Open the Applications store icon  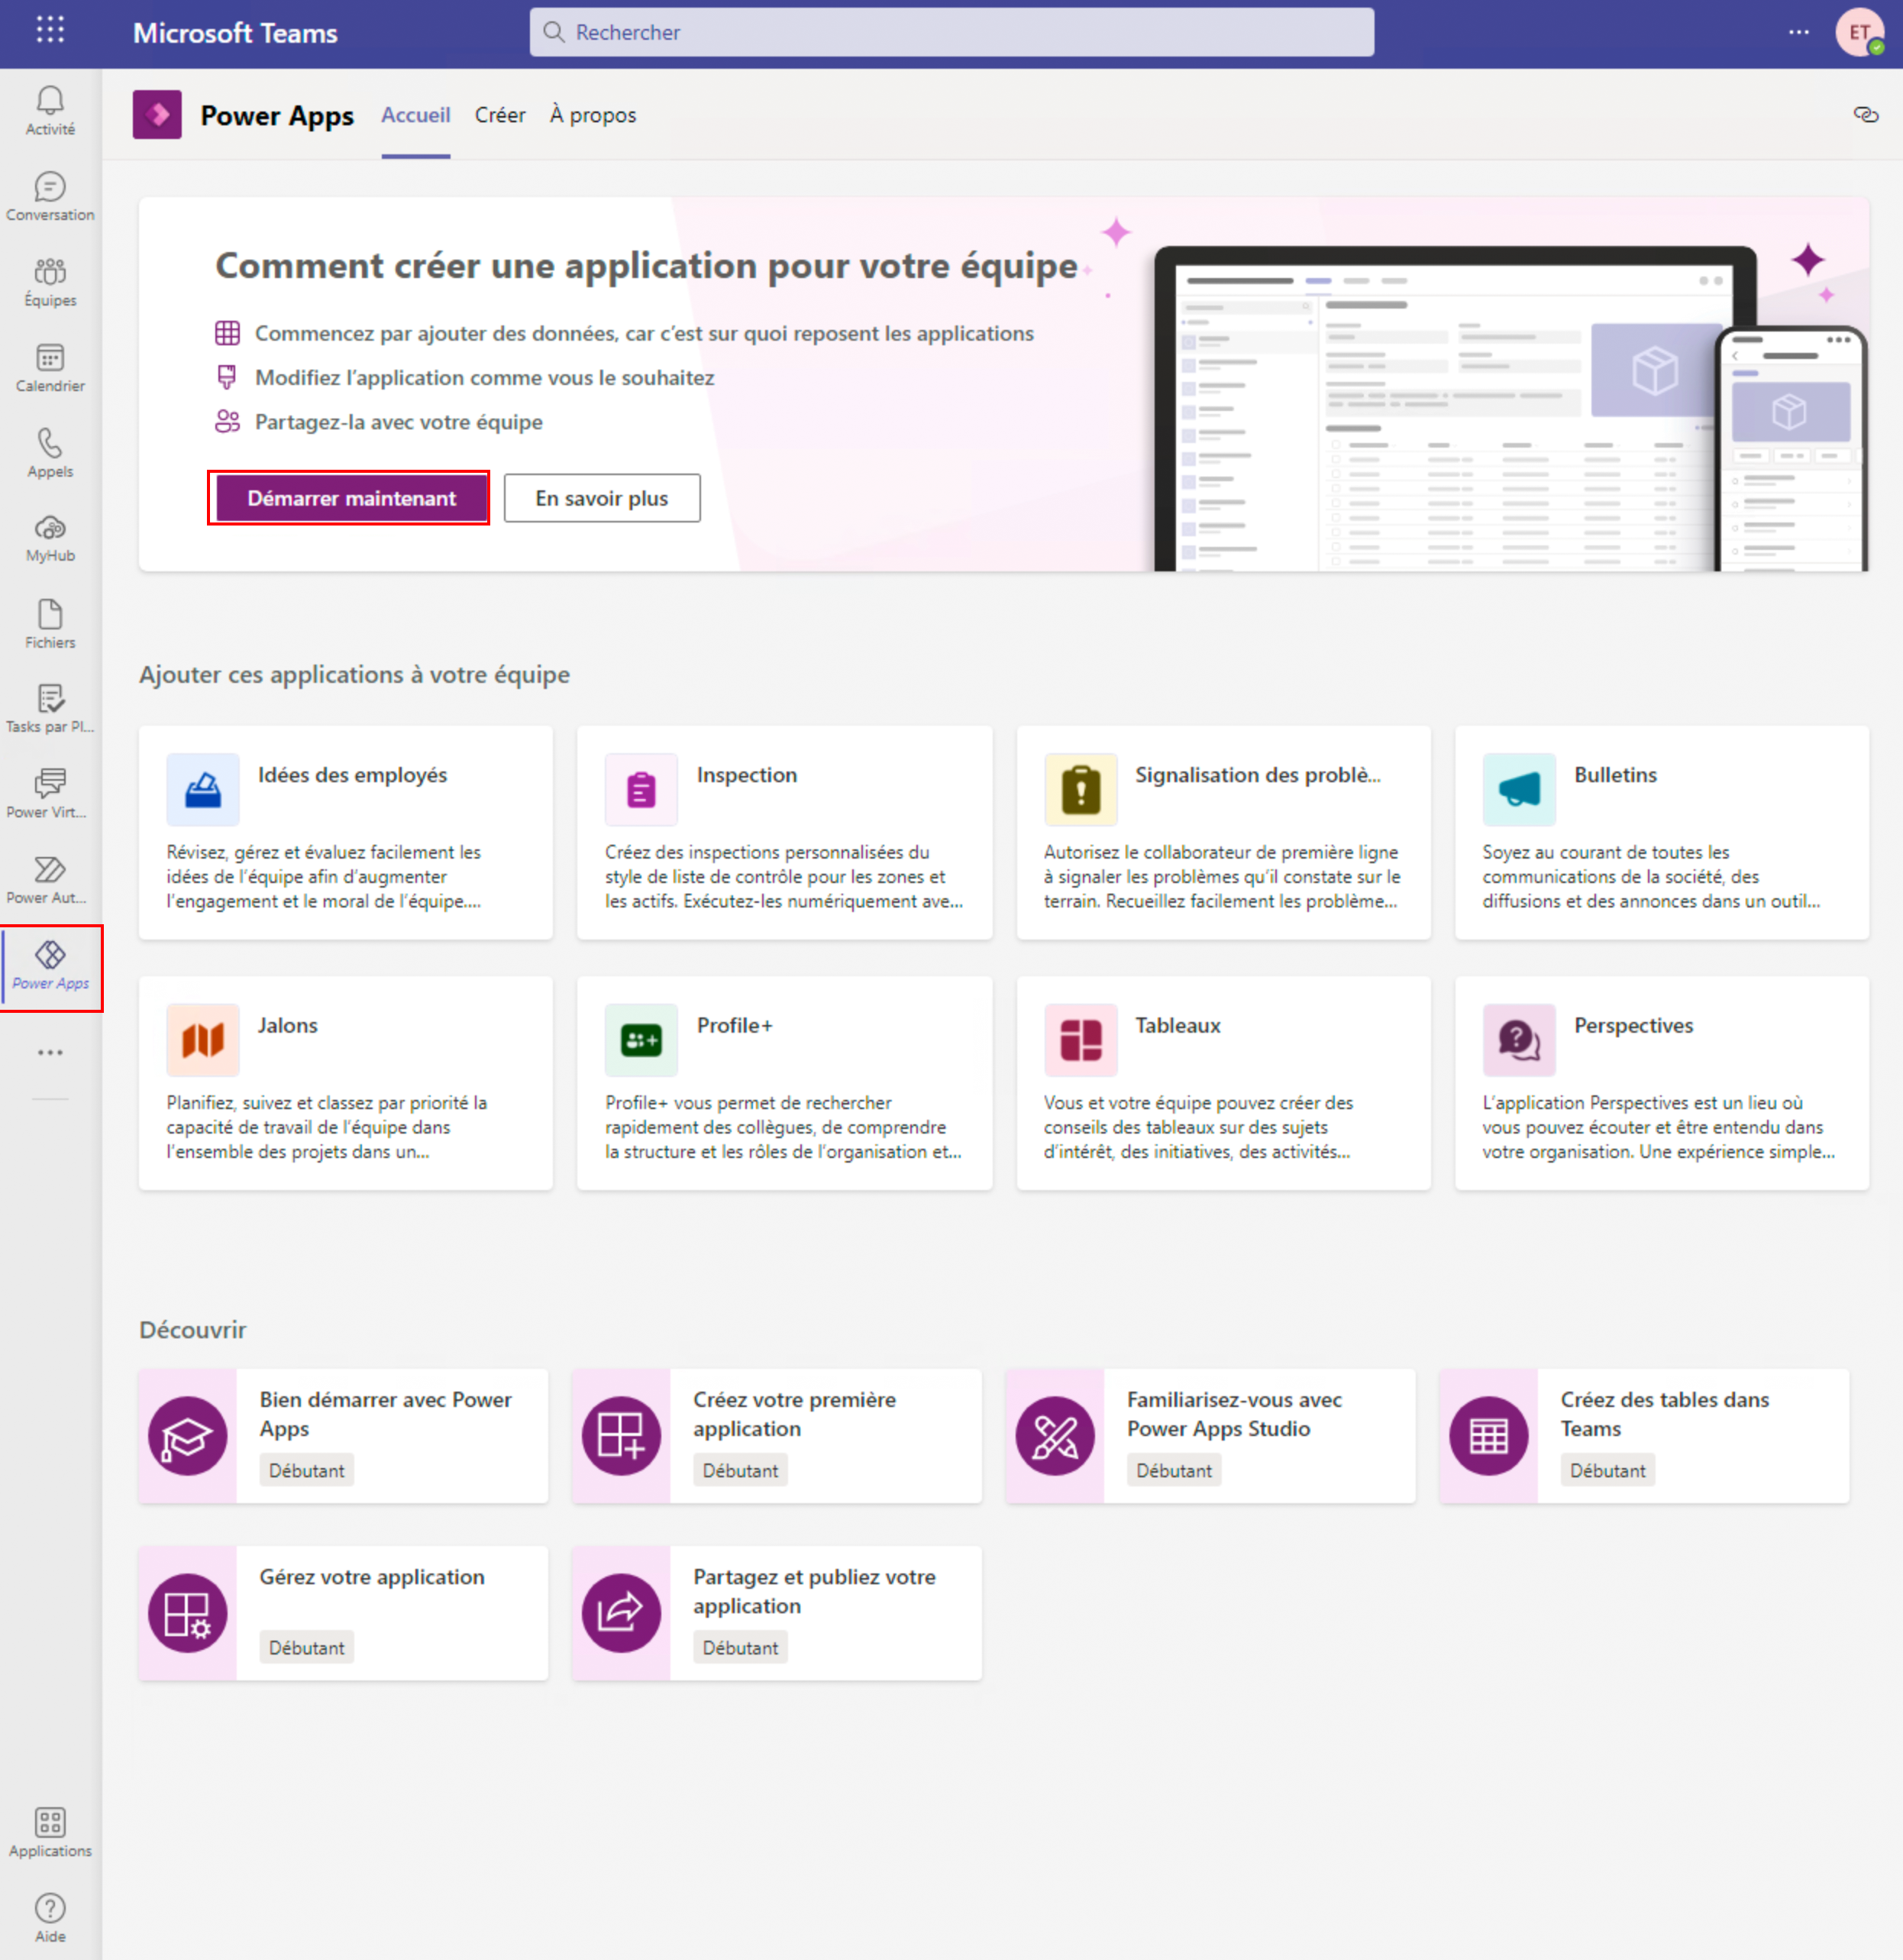50,1833
